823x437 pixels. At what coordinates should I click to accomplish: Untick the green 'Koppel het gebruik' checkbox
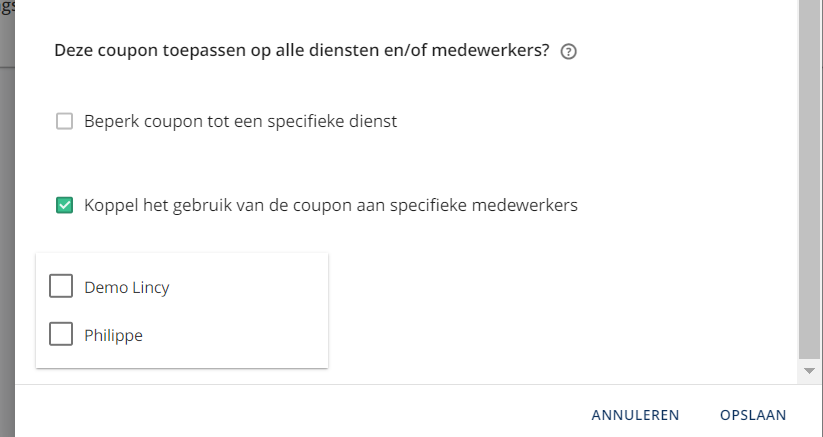point(65,205)
